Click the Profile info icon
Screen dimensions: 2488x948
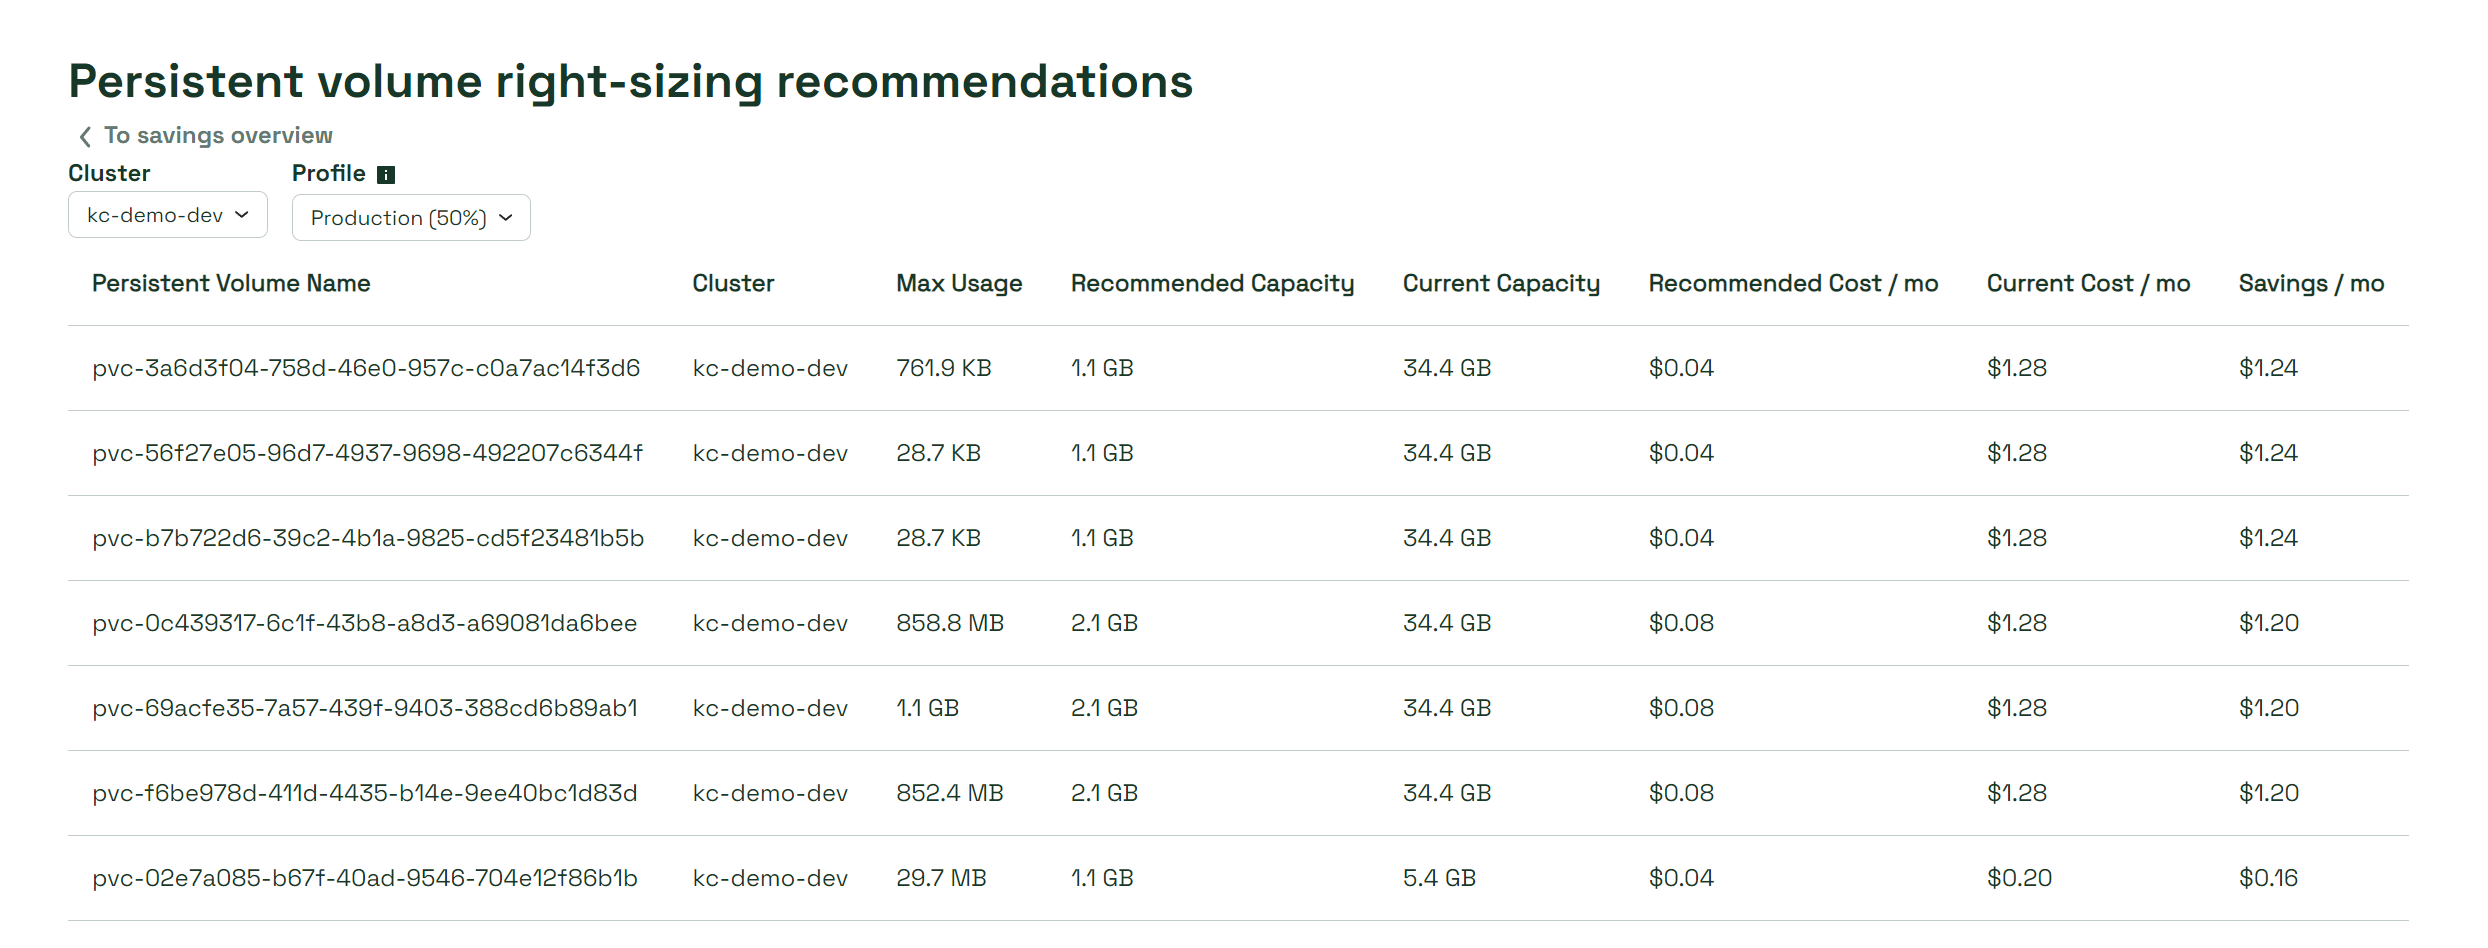[x=386, y=175]
